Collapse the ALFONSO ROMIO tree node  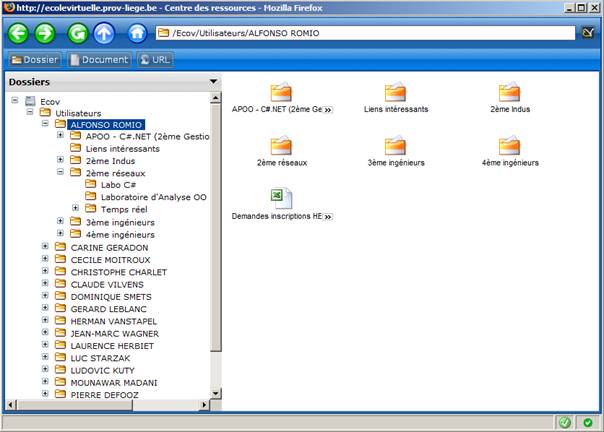point(46,125)
